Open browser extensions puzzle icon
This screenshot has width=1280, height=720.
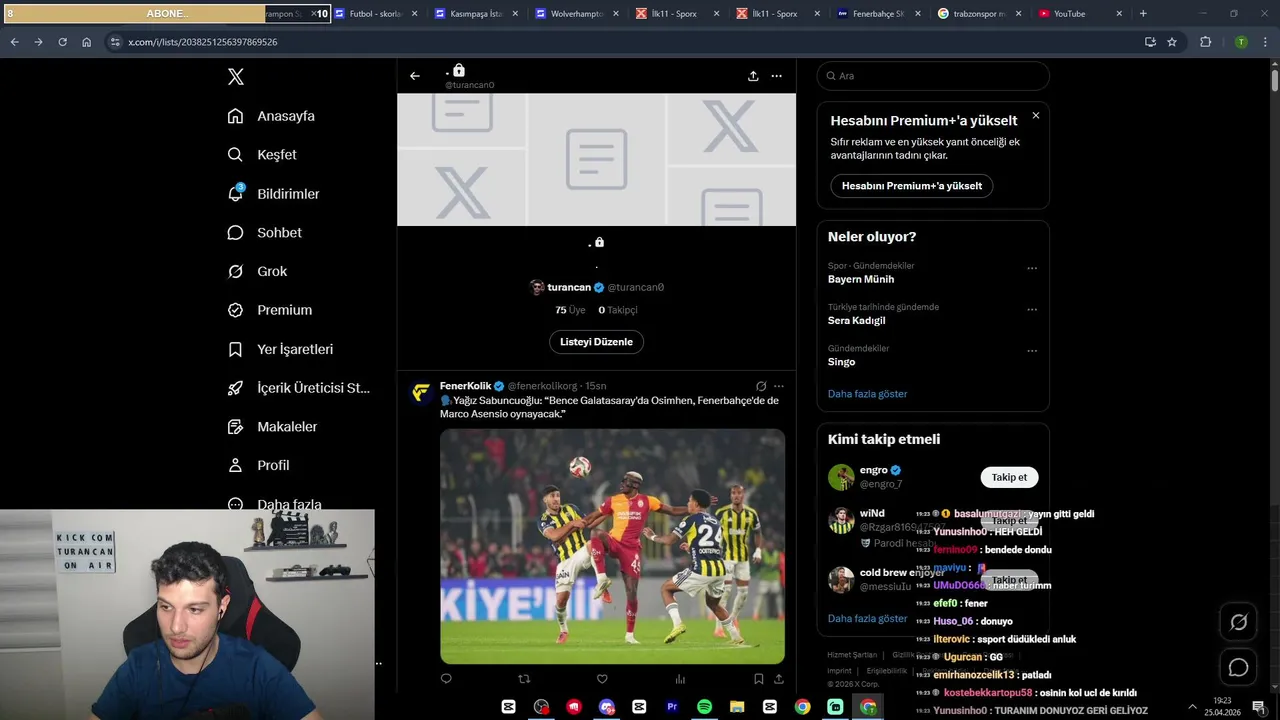[x=1205, y=42]
